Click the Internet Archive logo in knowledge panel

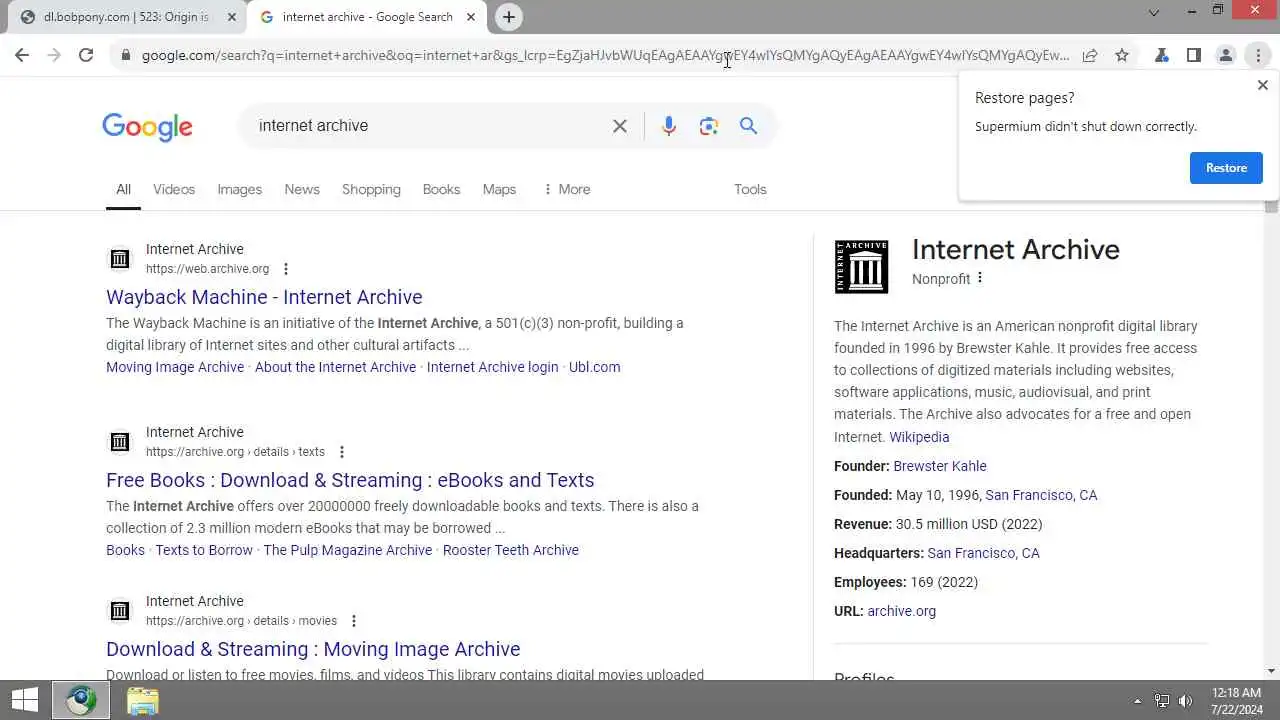click(x=861, y=266)
